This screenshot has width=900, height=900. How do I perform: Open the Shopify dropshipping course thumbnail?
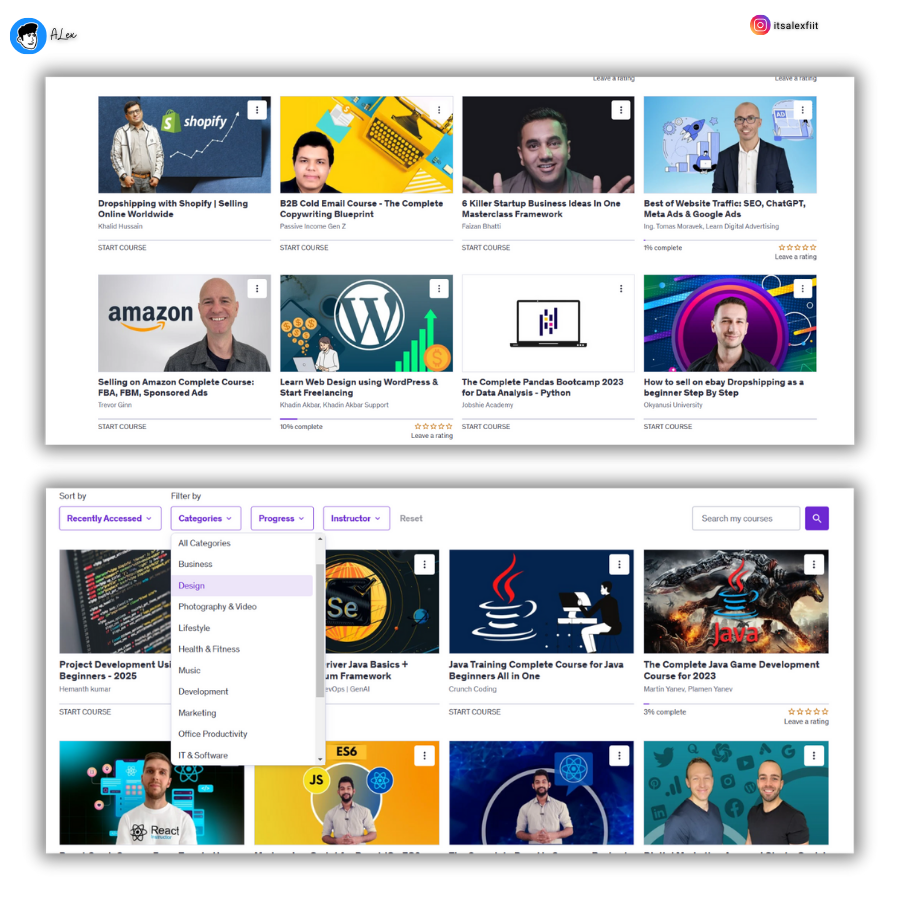click(x=184, y=145)
